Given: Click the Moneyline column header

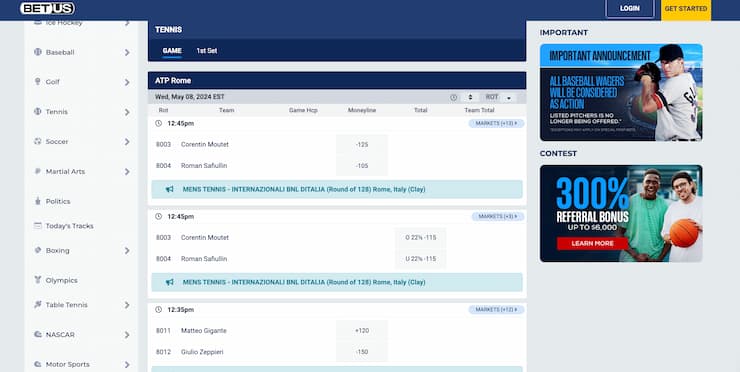Looking at the screenshot, I should click(x=362, y=110).
